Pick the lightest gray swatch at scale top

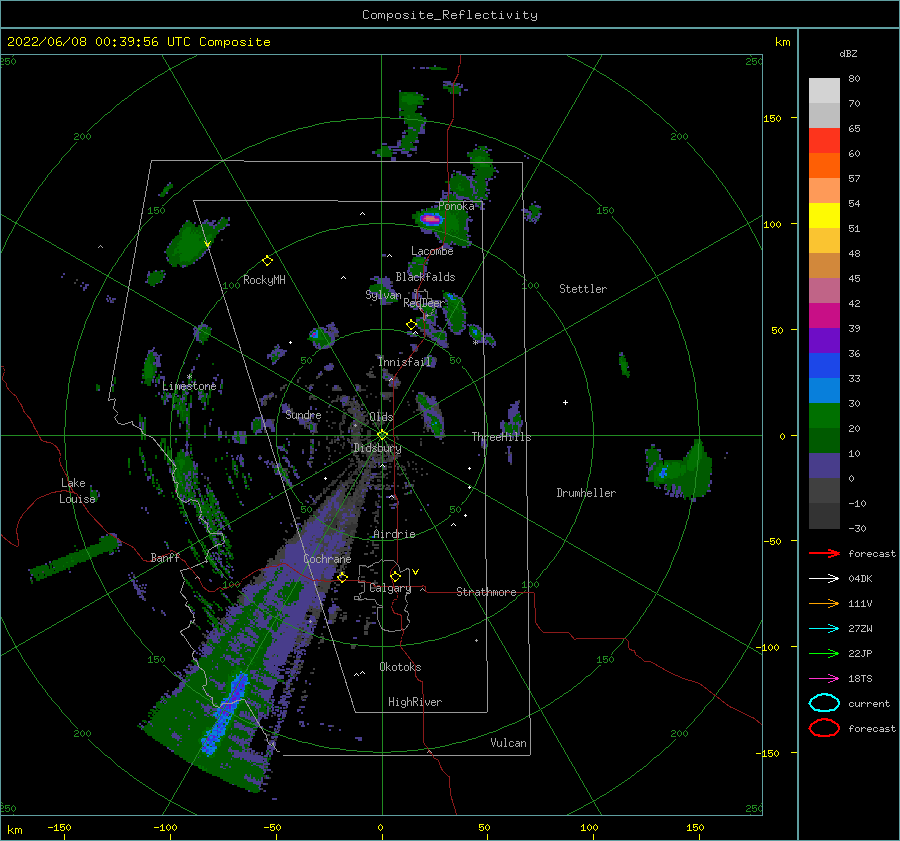[x=824, y=91]
